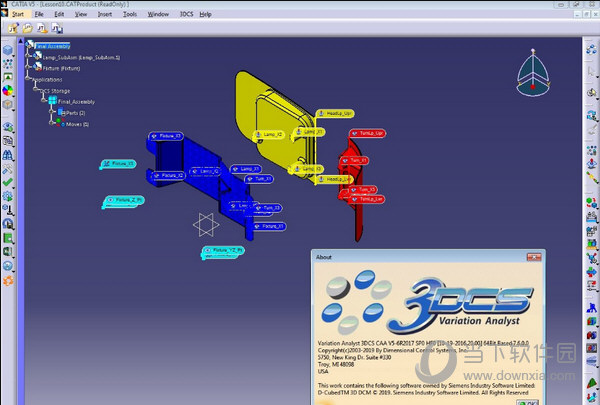
Task: Click the blue gear run icon
Action: click(x=8, y=196)
